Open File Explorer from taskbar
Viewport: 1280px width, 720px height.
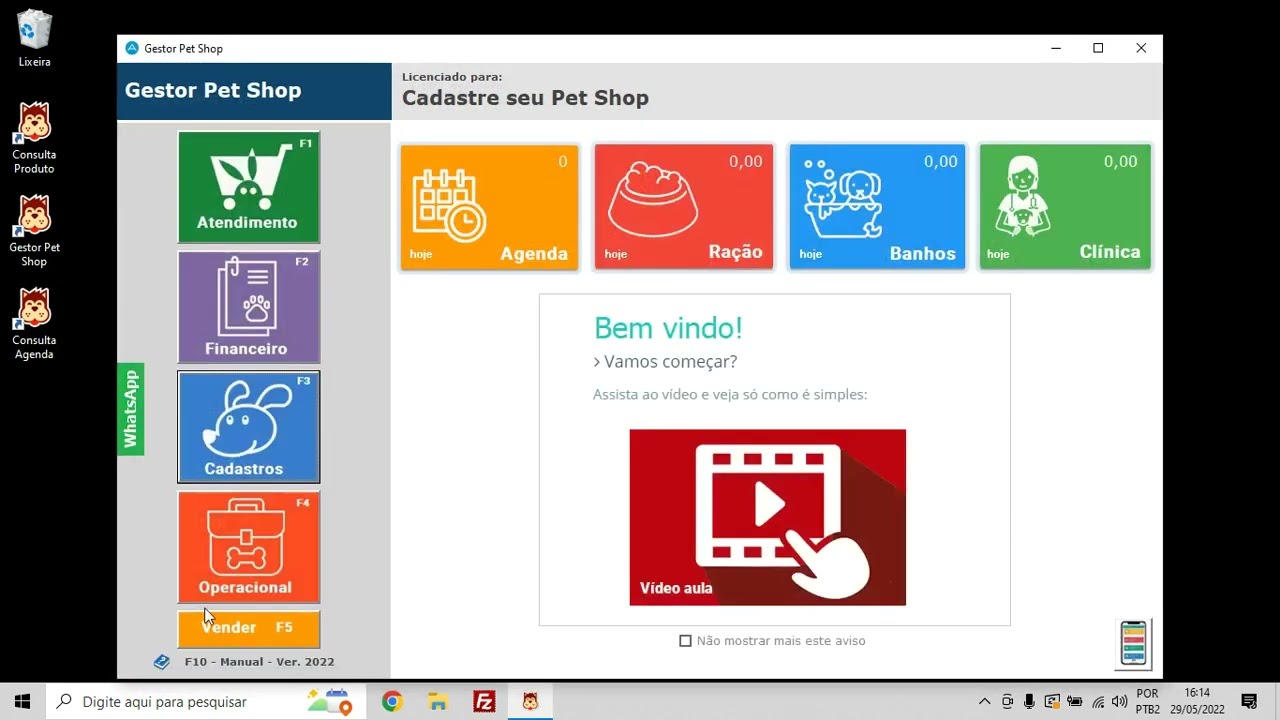click(x=438, y=702)
